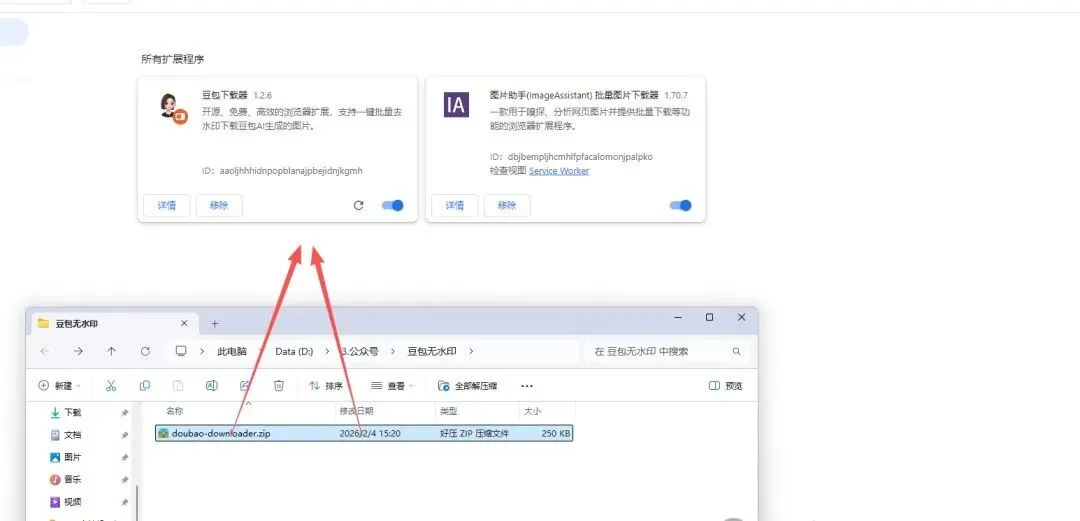Open the Service Worker inspect link

coord(559,171)
